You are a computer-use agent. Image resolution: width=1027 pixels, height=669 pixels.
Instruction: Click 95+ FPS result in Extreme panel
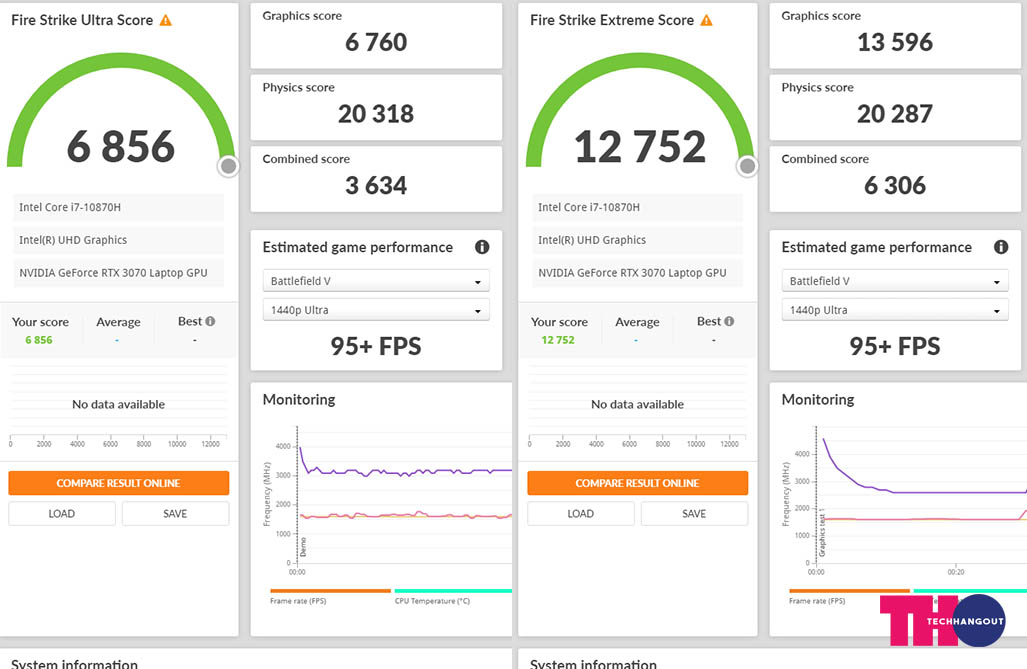[x=895, y=346]
